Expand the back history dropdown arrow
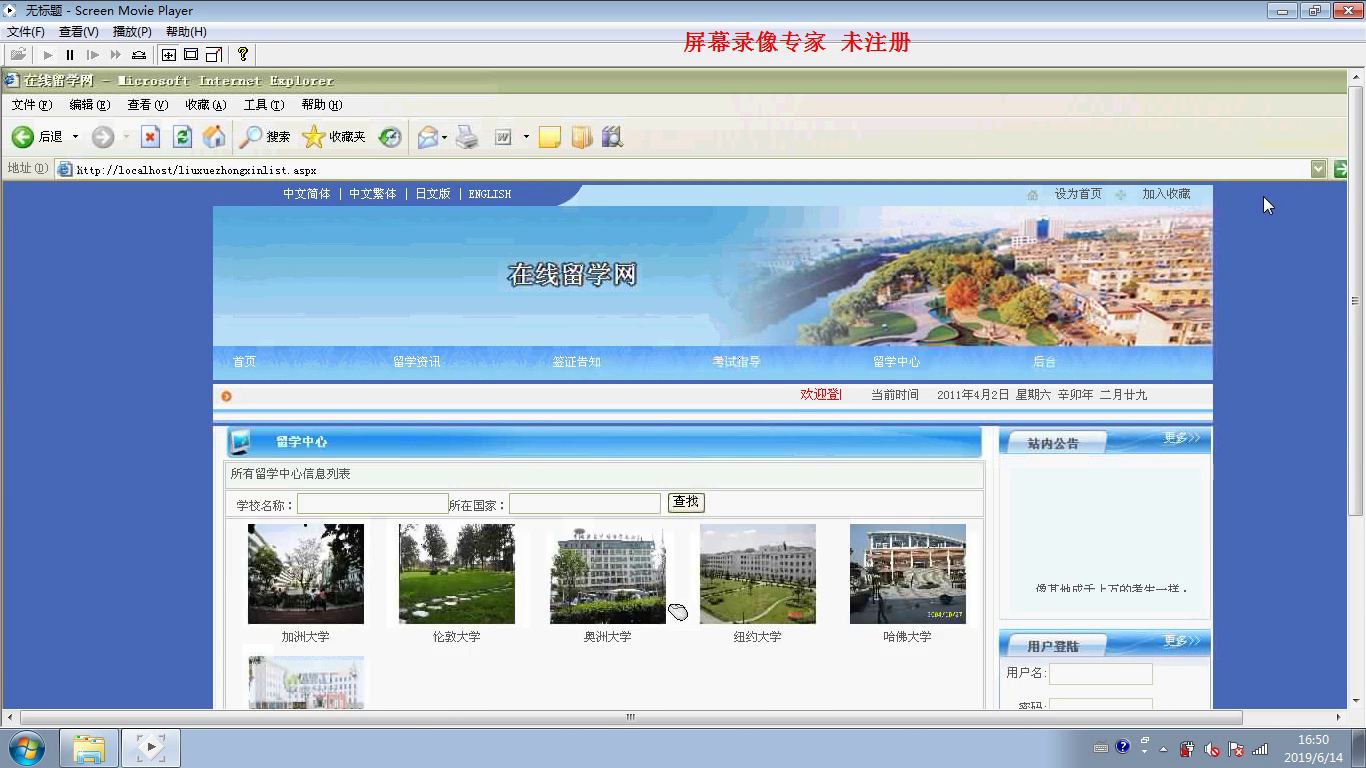The width and height of the screenshot is (1366, 768). pyautogui.click(x=75, y=137)
